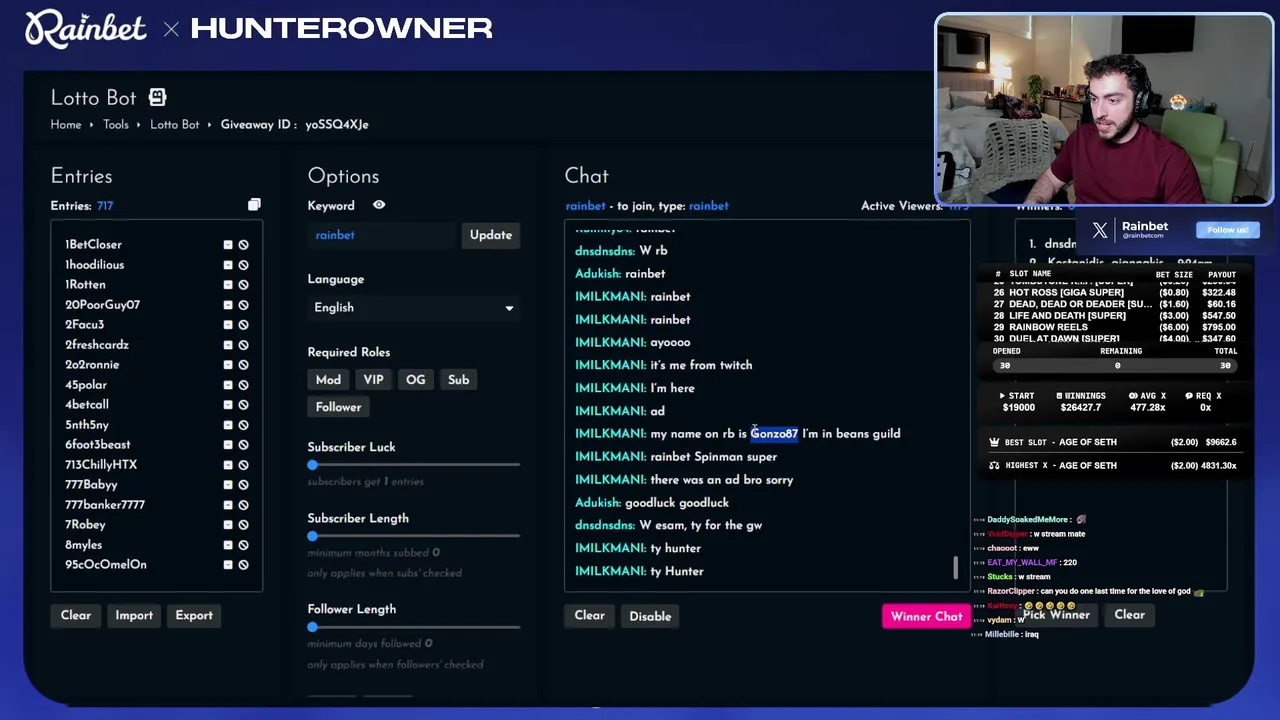1280x720 pixels.
Task: Remove entry 1hoodilious with its minus icon
Action: (x=228, y=265)
